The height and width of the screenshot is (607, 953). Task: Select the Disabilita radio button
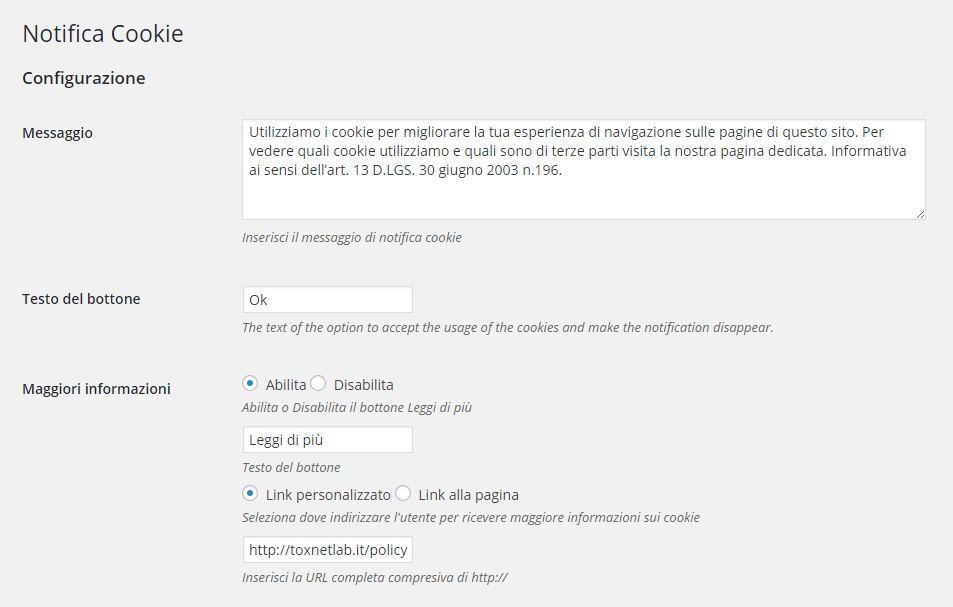click(x=318, y=383)
